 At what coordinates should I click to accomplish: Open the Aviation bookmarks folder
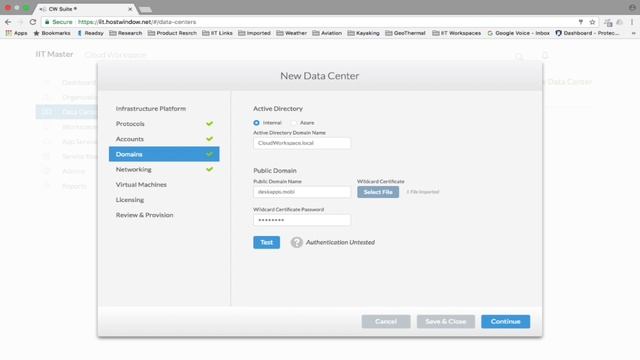tap(327, 33)
